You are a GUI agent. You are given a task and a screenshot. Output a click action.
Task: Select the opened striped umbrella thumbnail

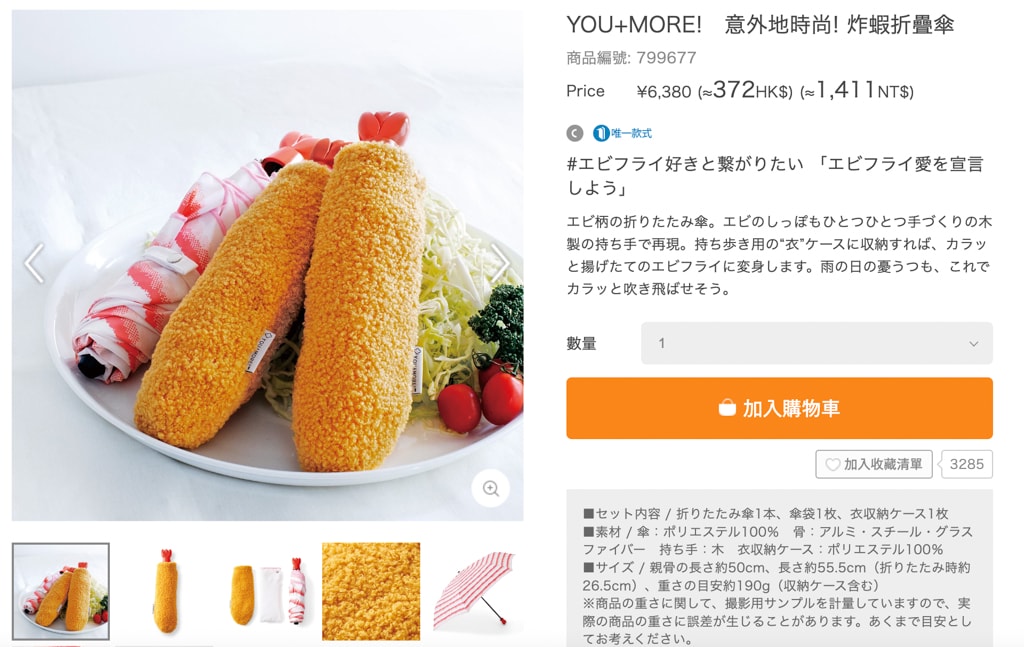[x=474, y=591]
